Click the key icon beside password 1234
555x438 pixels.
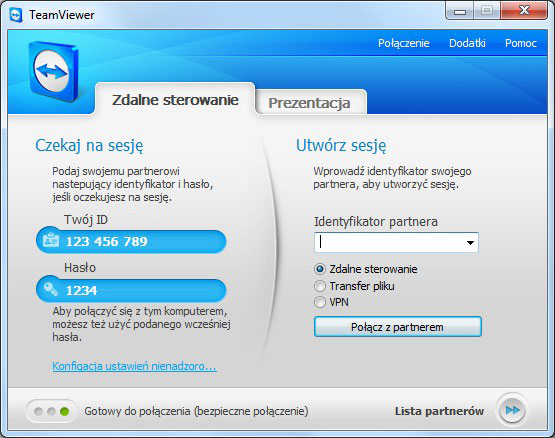point(51,289)
